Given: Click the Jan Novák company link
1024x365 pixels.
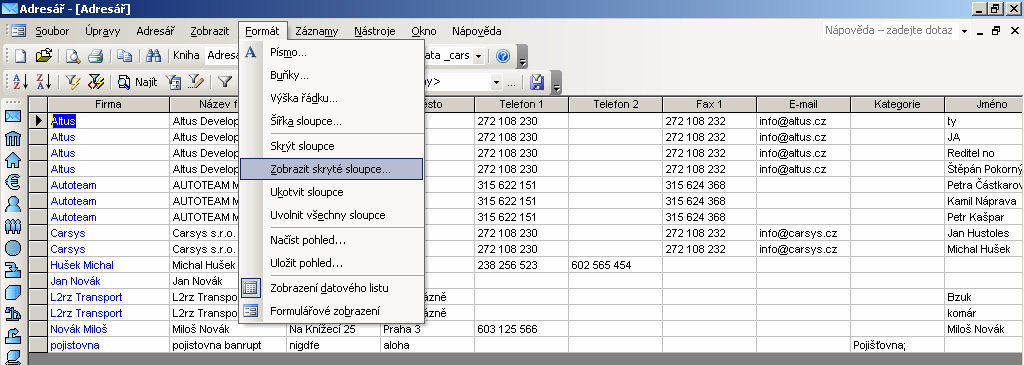Looking at the screenshot, I should click(x=75, y=281).
